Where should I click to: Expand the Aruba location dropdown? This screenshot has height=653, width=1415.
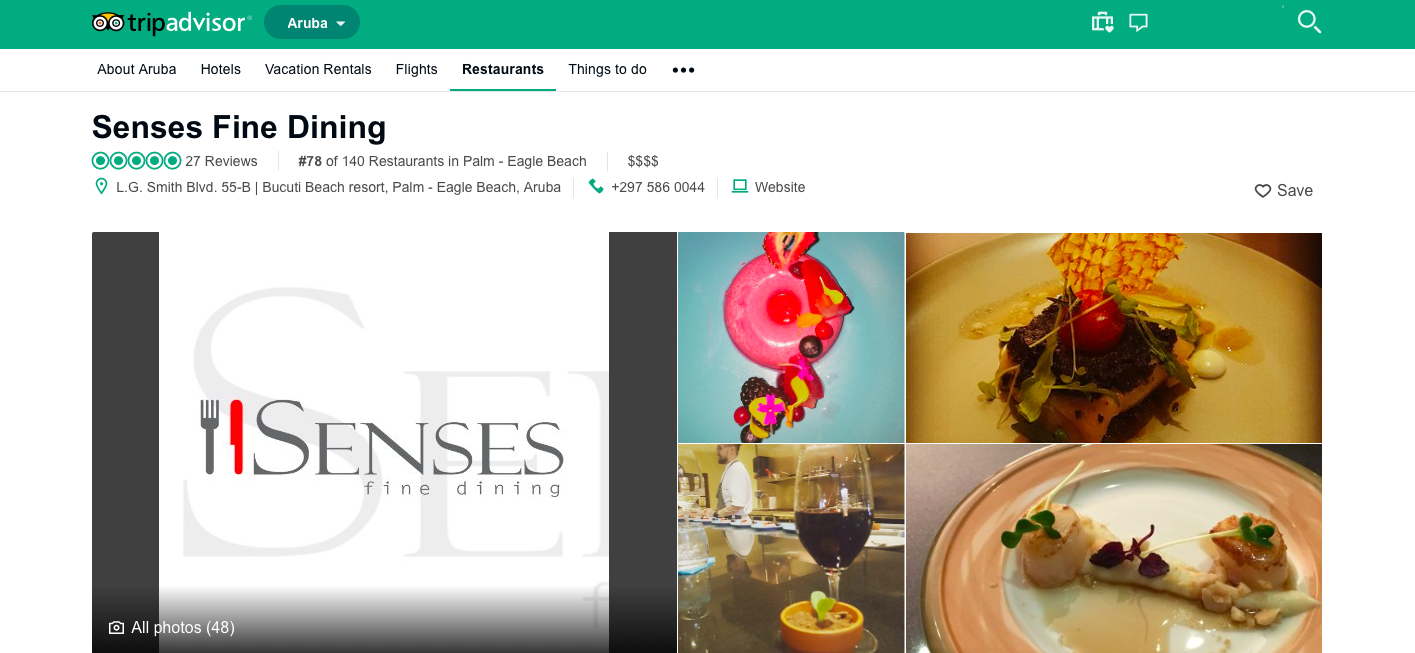click(312, 22)
